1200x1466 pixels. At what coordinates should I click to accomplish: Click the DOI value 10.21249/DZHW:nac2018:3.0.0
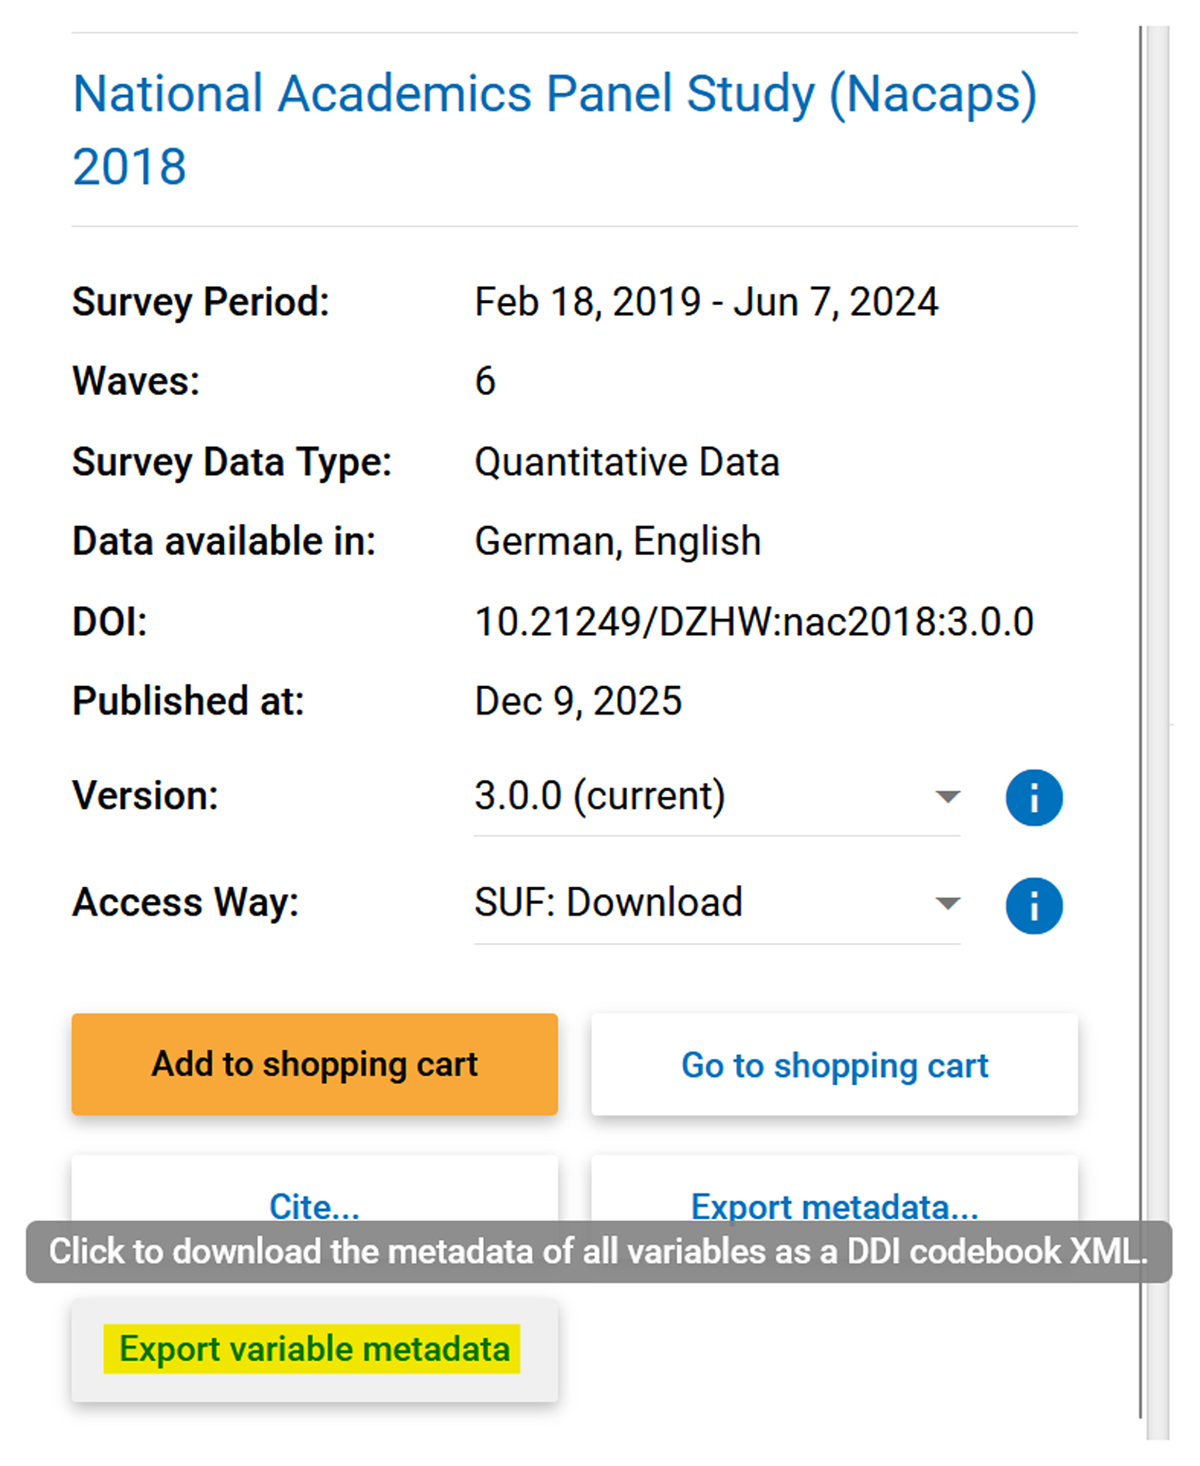[x=754, y=622]
